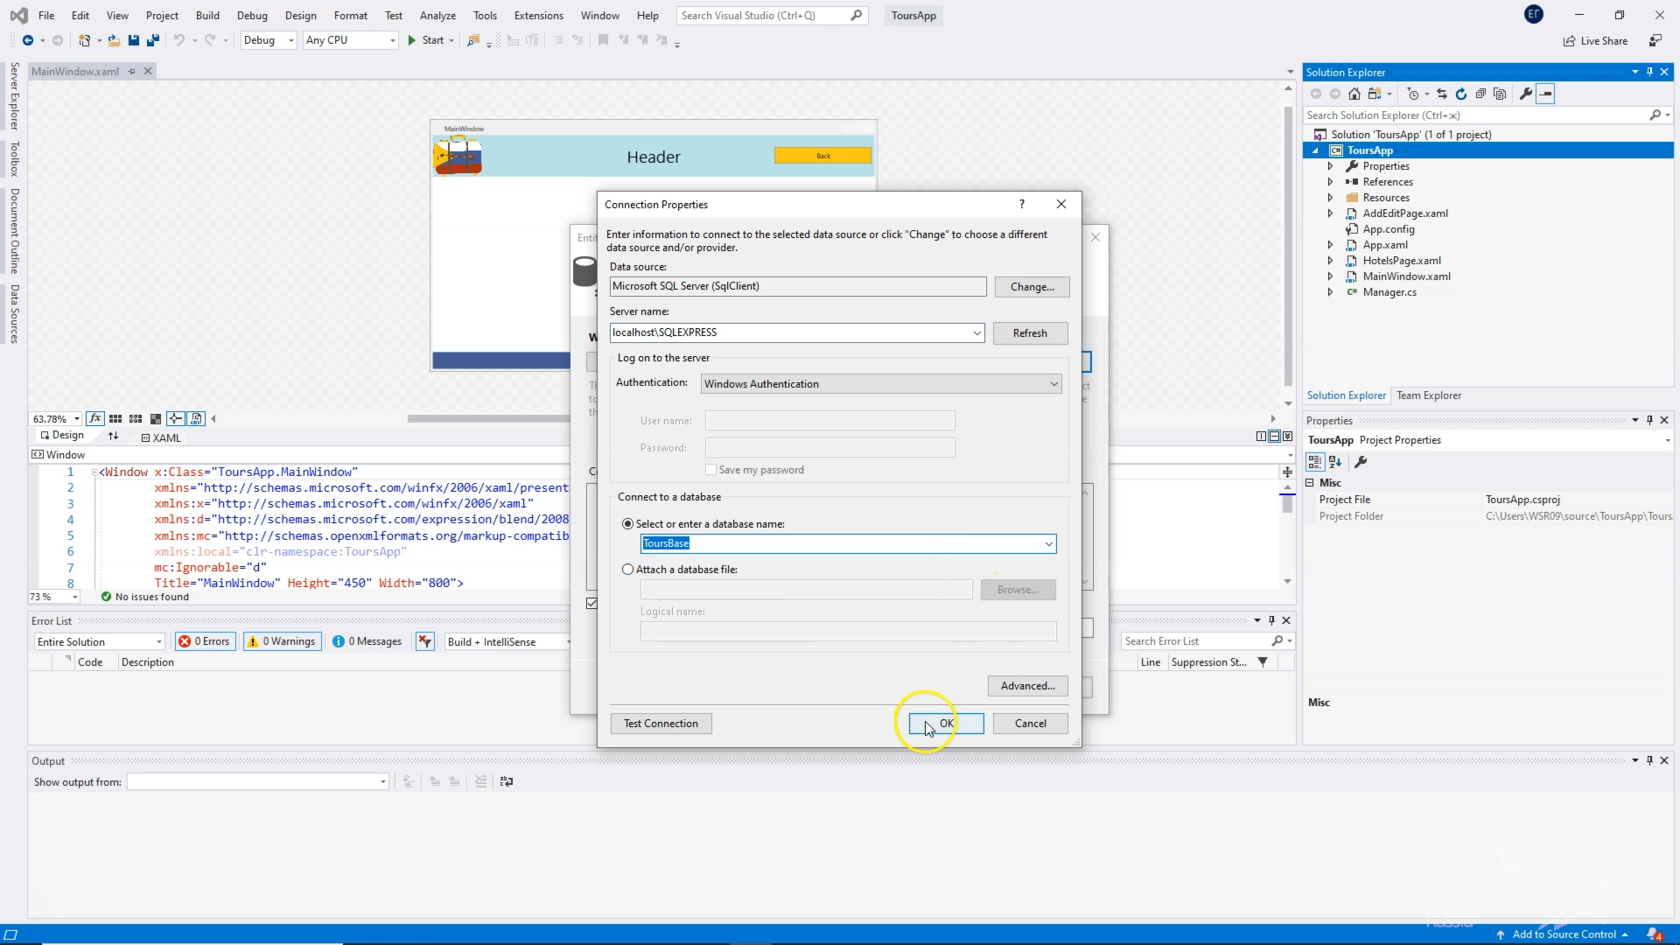Click Sync with Active Document icon

point(1441,94)
